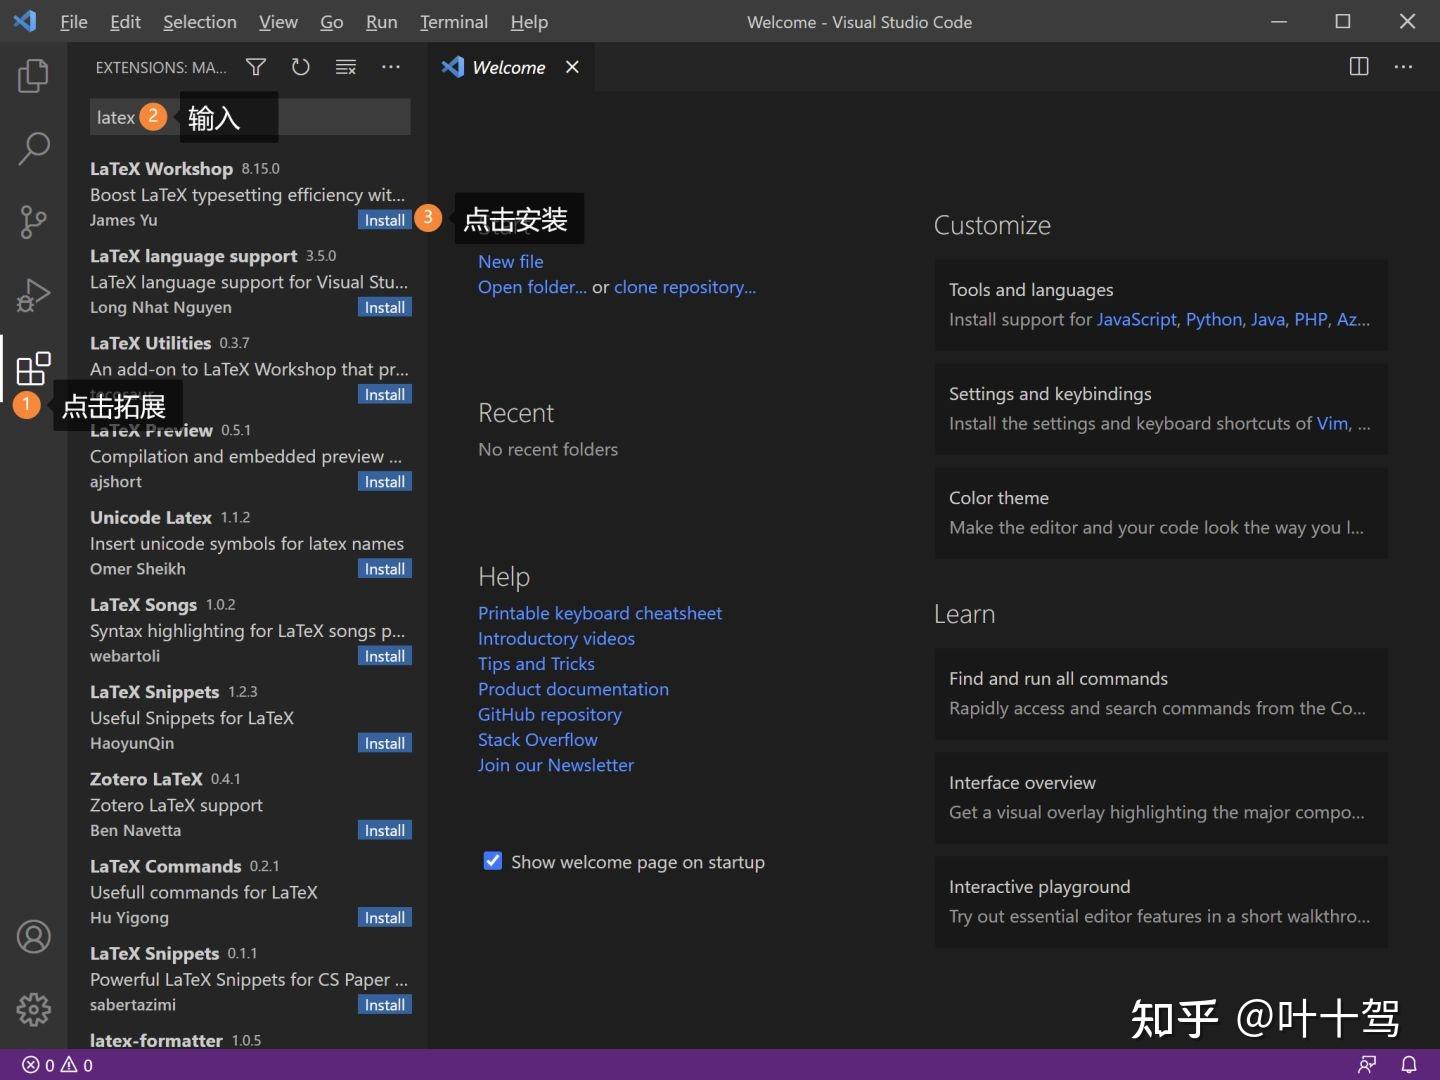Open the Accounts menu icon
This screenshot has width=1440, height=1080.
coord(33,937)
